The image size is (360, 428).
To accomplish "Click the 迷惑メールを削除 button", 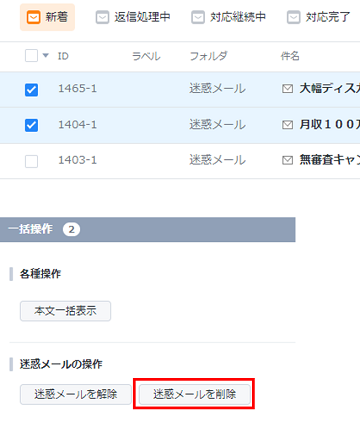I will [x=195, y=394].
